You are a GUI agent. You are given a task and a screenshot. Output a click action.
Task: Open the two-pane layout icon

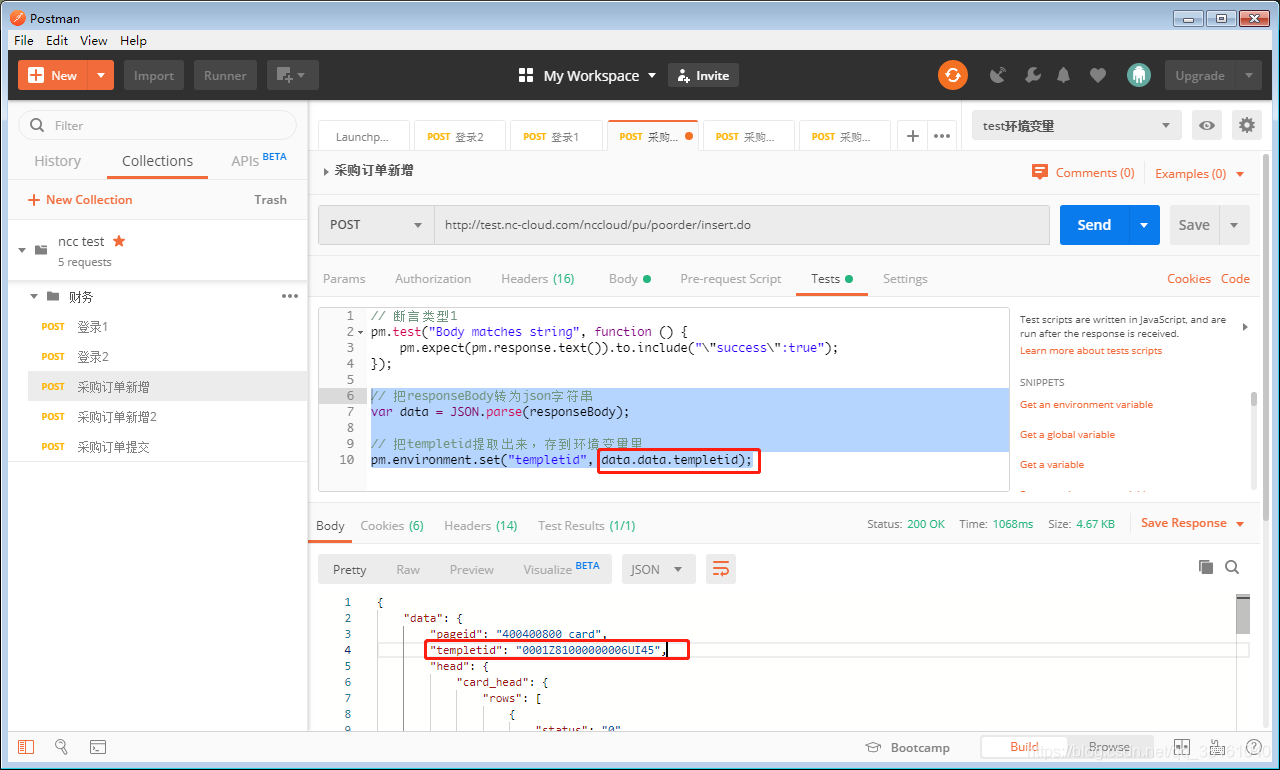pos(1181,747)
